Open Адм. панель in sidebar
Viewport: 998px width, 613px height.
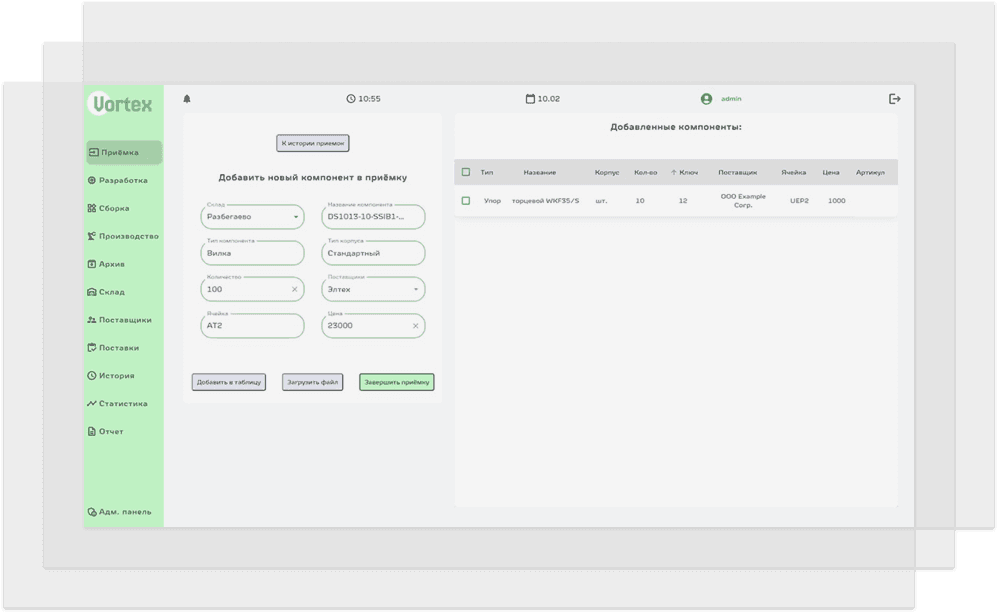tap(124, 512)
